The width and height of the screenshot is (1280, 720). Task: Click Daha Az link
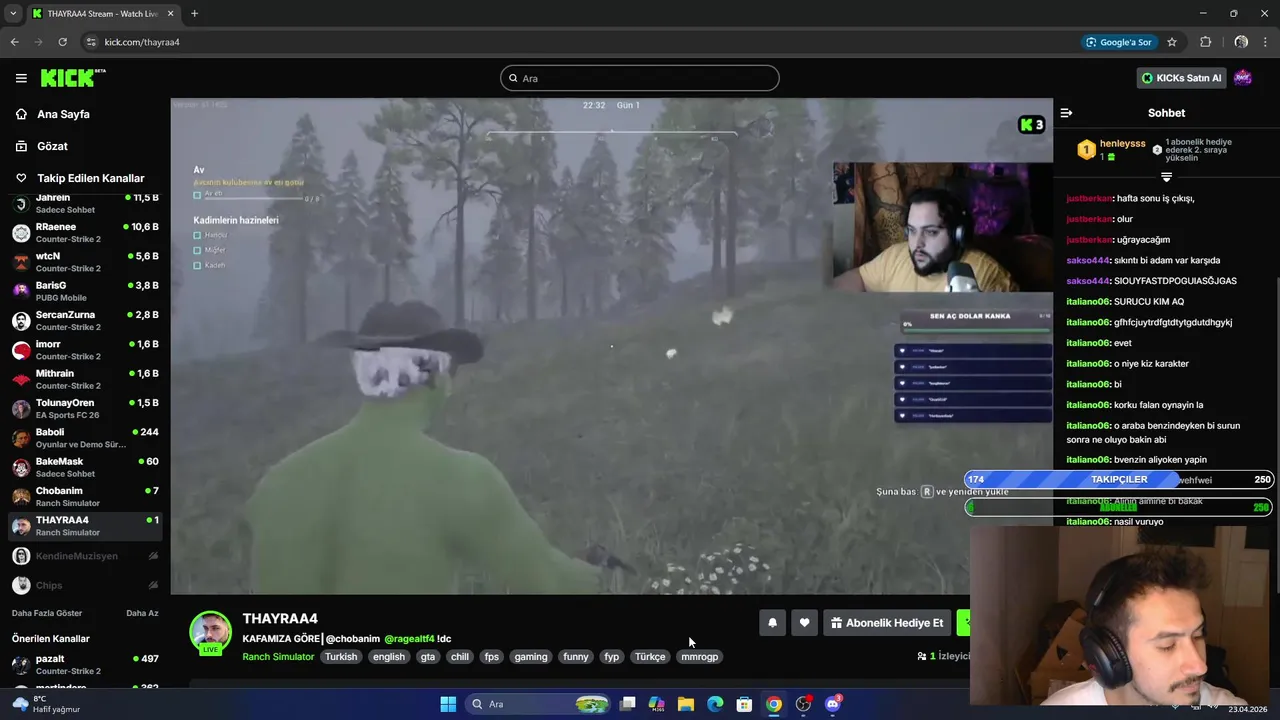click(142, 613)
